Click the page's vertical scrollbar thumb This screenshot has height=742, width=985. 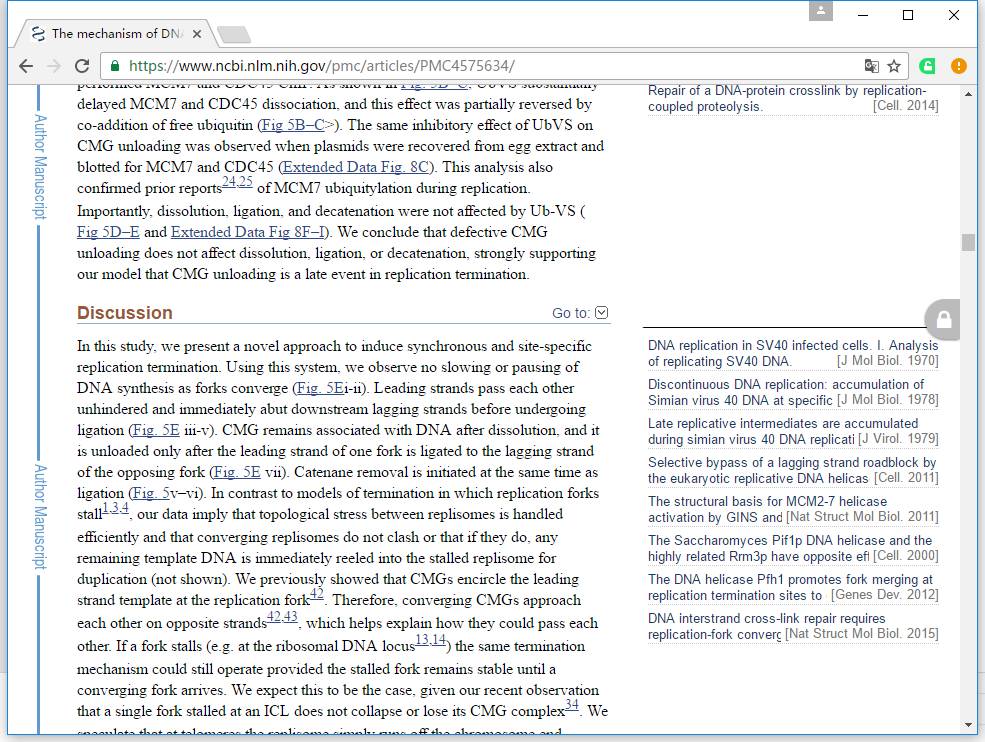[967, 242]
